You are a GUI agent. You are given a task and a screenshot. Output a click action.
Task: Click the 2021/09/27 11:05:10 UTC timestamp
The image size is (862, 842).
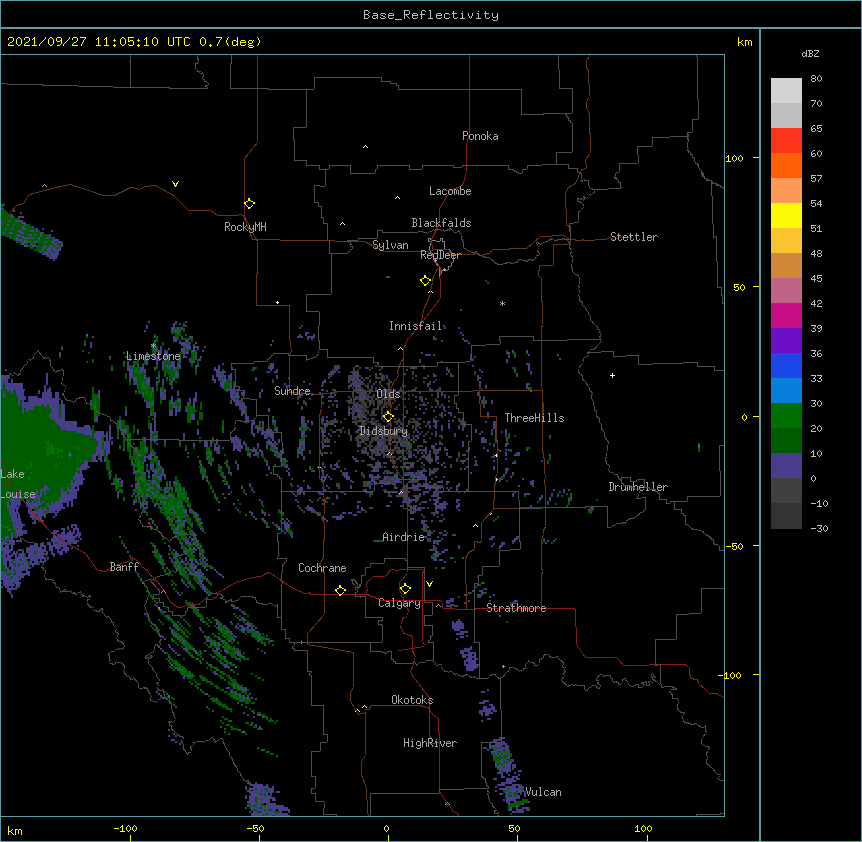click(99, 42)
